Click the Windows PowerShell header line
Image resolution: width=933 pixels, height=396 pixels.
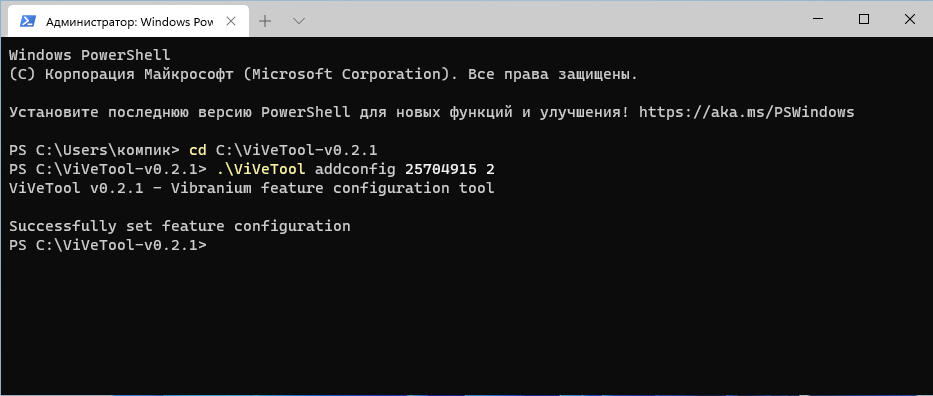tap(89, 55)
